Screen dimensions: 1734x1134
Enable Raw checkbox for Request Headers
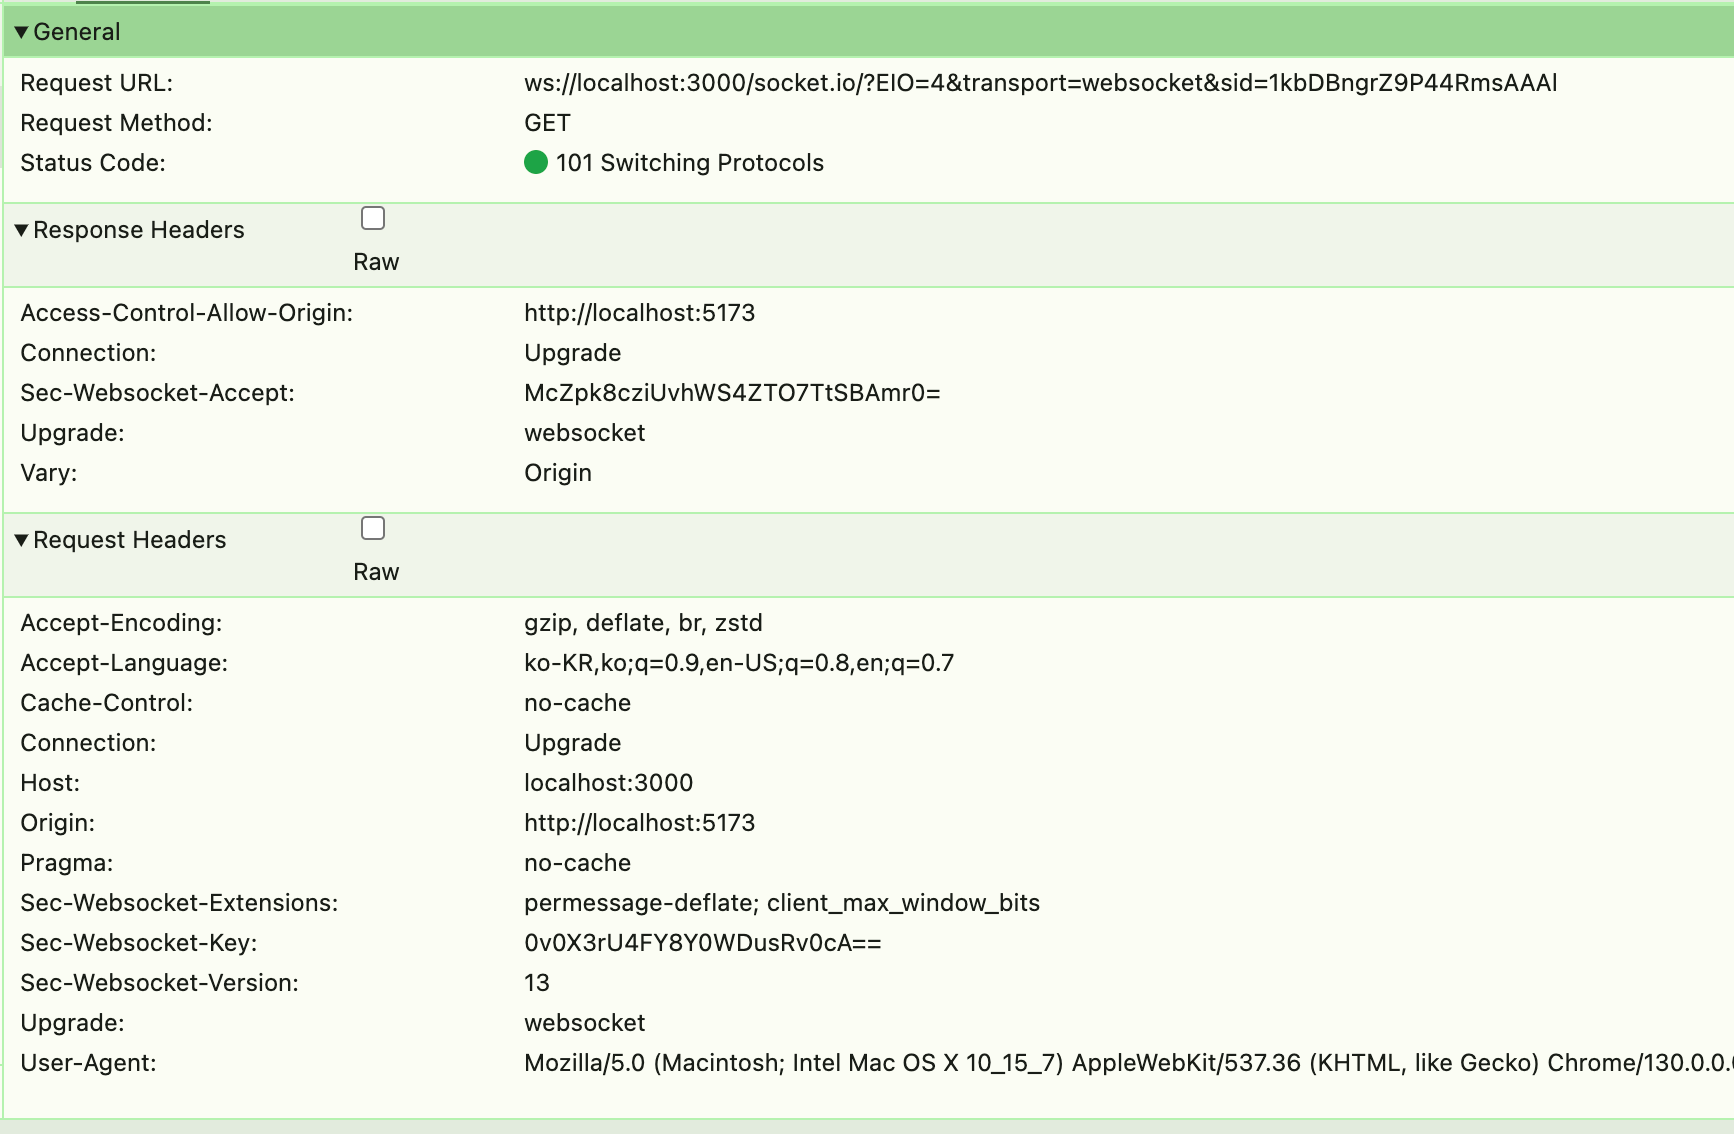point(373,528)
